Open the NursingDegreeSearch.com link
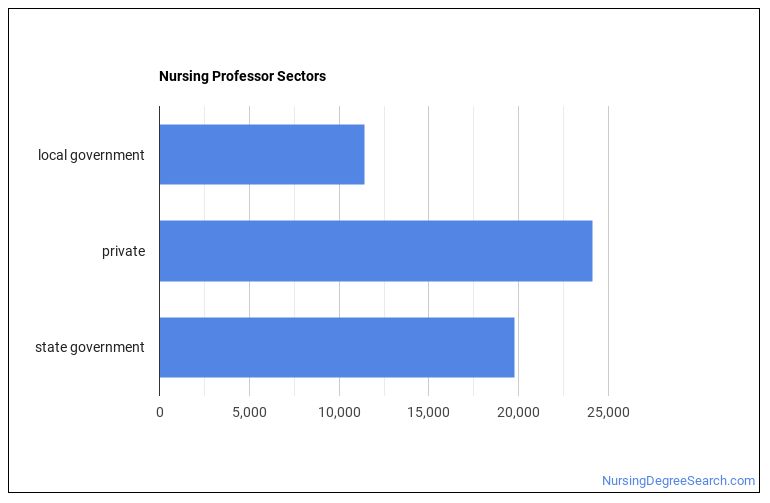770x503 pixels. 678,481
